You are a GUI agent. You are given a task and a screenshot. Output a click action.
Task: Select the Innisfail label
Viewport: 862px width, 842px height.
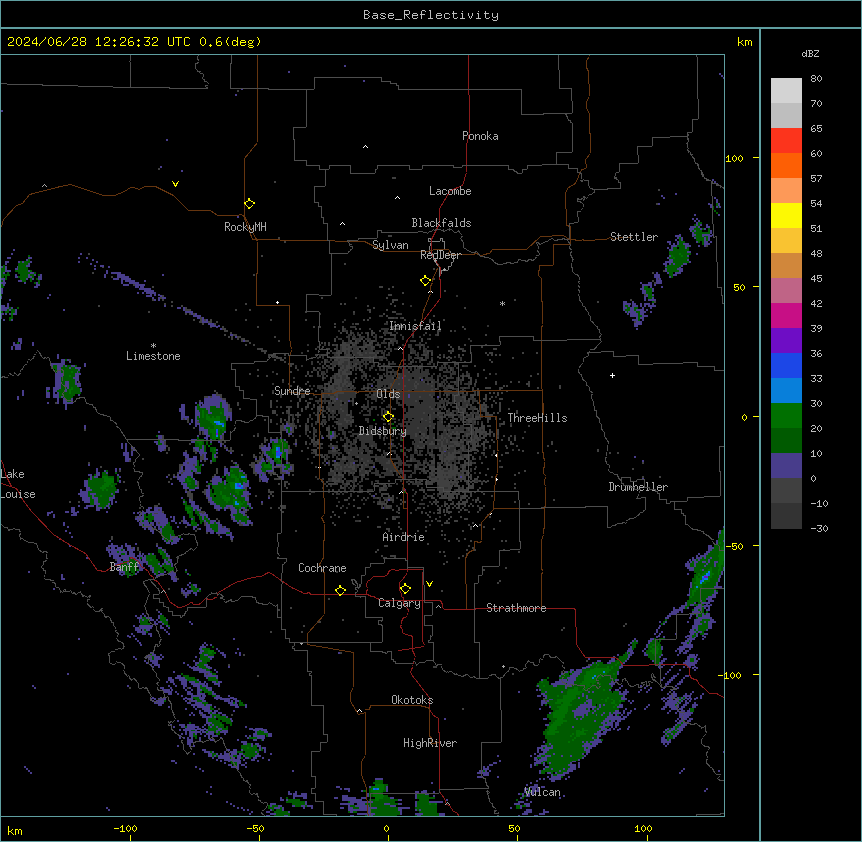point(415,326)
